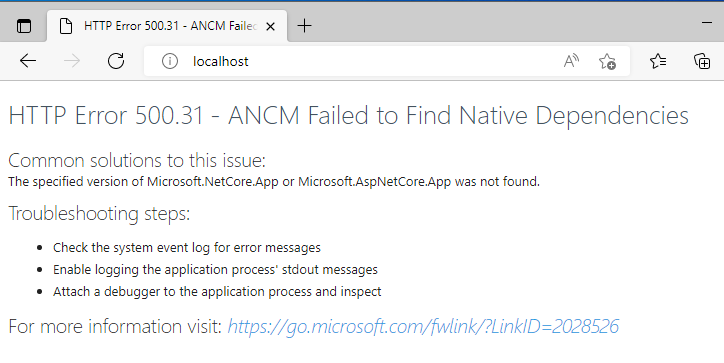Viewport: 724px width, 363px height.
Task: Open a new tab with plus button
Action: [305, 26]
